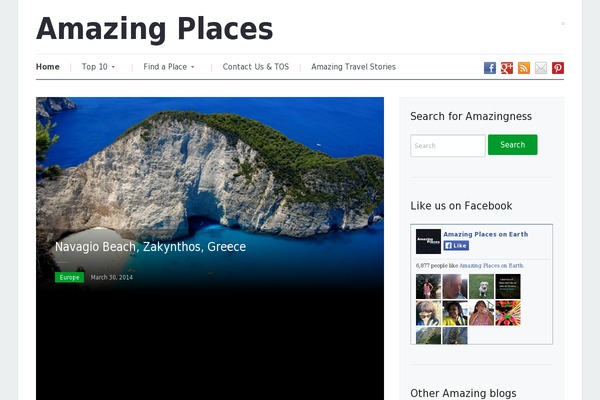This screenshot has height=400, width=600.
Task: Select the green Europe category tag
Action: click(69, 278)
